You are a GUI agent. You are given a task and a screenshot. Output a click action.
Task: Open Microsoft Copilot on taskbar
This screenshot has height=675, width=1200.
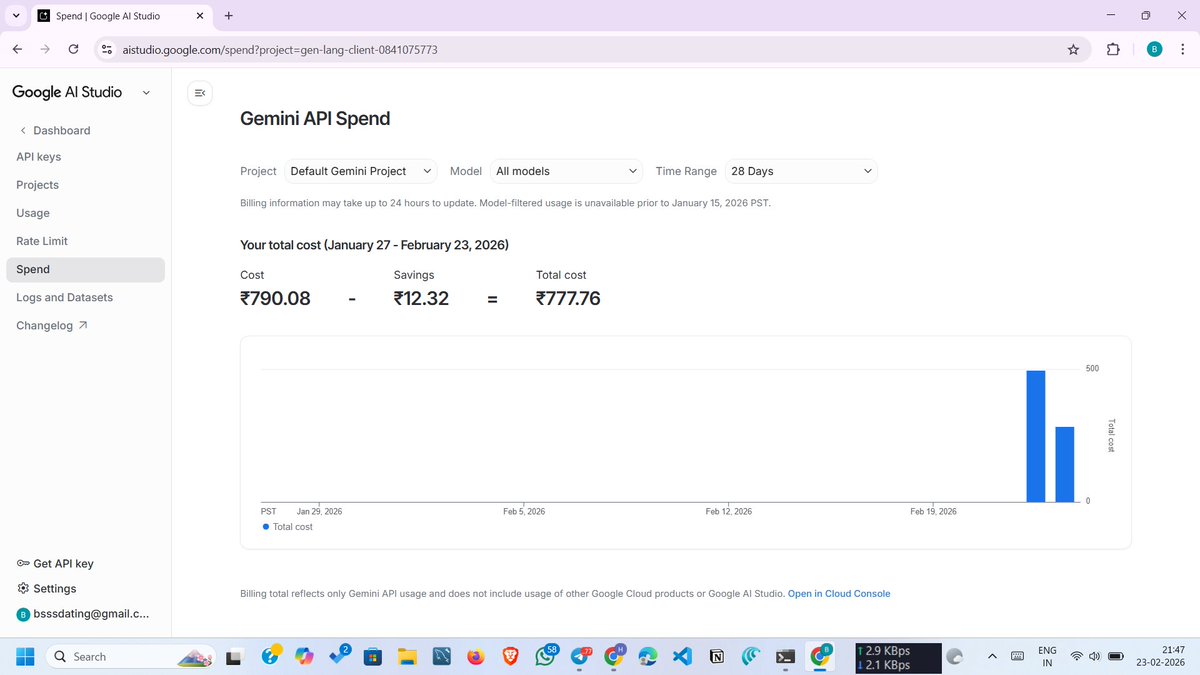tap(303, 657)
